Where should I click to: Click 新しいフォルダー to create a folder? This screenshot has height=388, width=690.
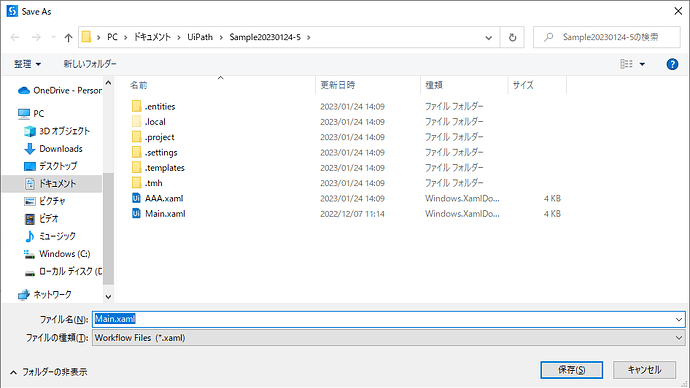coord(90,64)
